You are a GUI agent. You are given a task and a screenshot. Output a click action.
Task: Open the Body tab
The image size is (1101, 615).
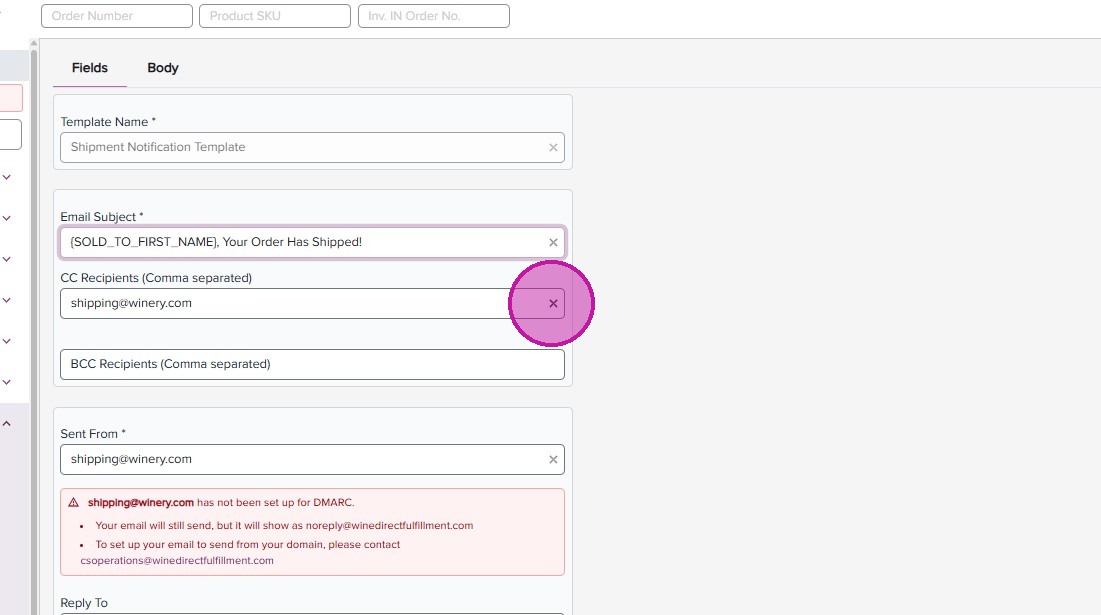tap(162, 68)
